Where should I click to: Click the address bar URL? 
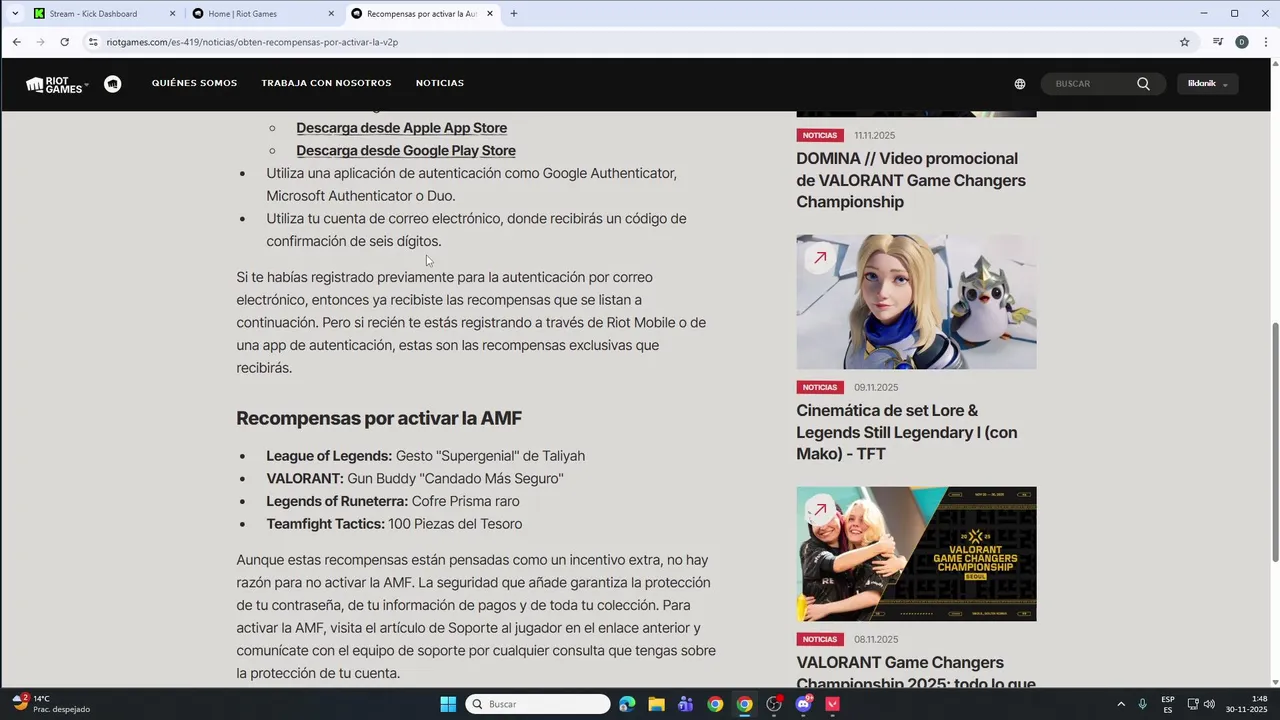[252, 42]
